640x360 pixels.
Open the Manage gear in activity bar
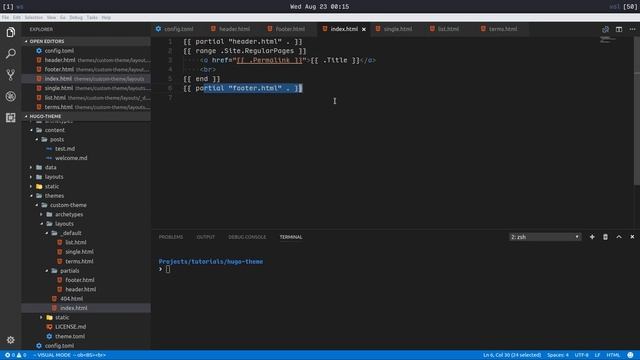tap(11, 340)
